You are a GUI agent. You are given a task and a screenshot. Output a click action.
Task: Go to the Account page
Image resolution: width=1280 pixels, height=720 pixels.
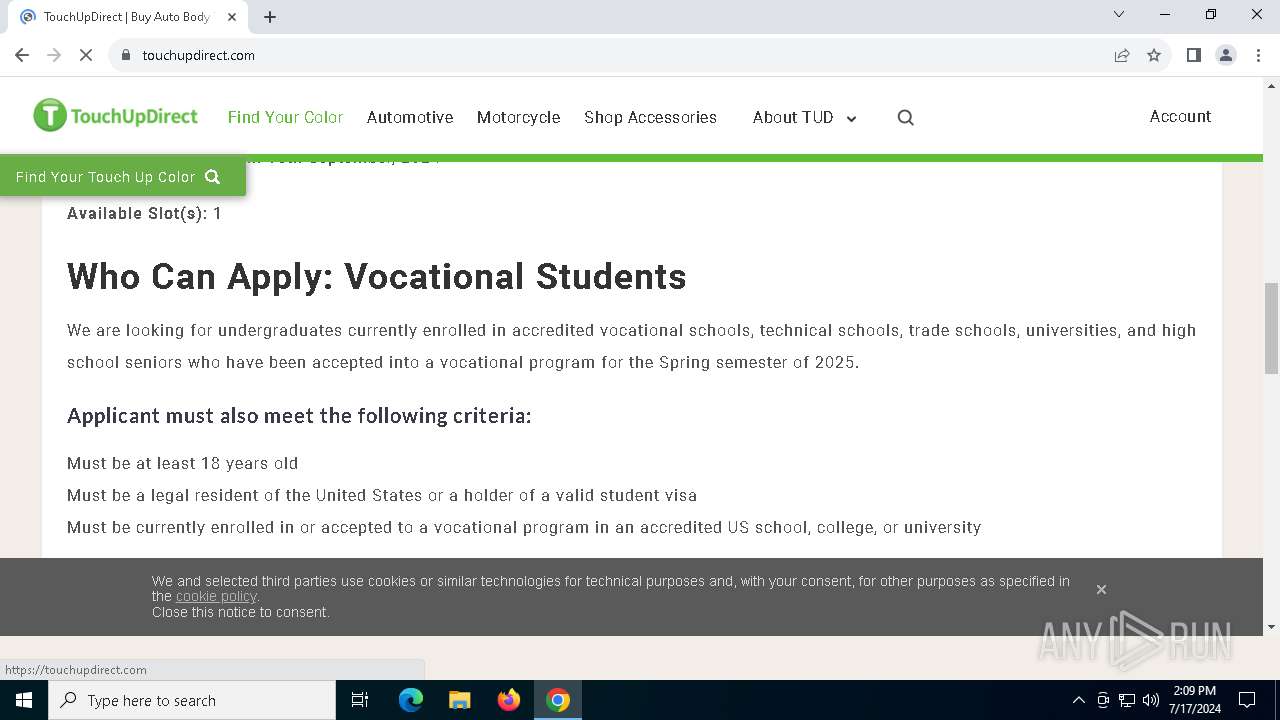(x=1180, y=116)
